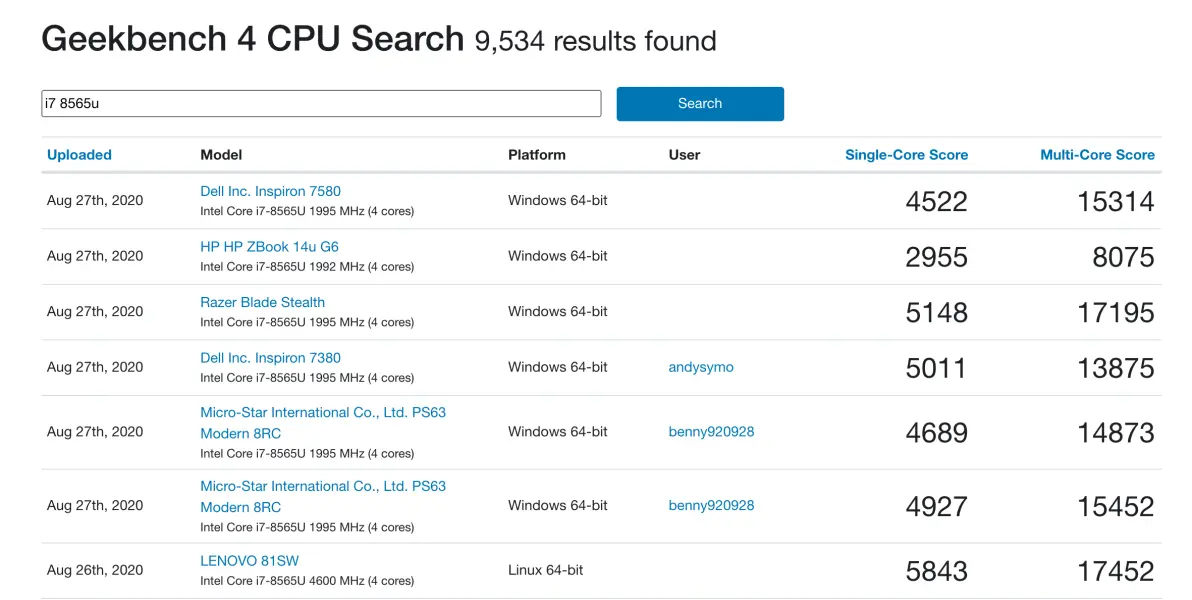Open the PS63 Modern 8RC result scoring 4689
The width and height of the screenshot is (1192, 600).
point(322,423)
